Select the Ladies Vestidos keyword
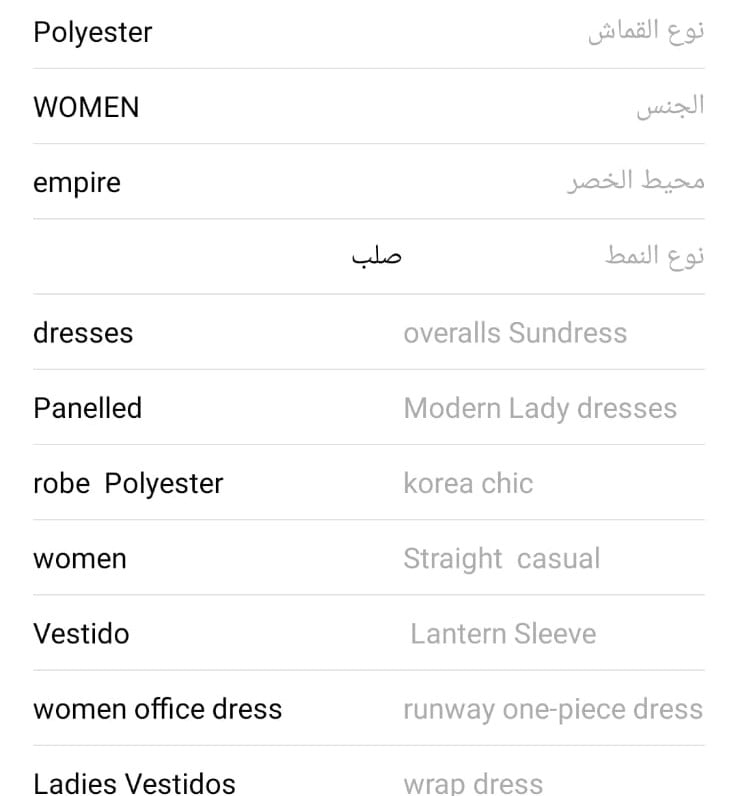This screenshot has height=796, width=738. pyautogui.click(x=135, y=782)
